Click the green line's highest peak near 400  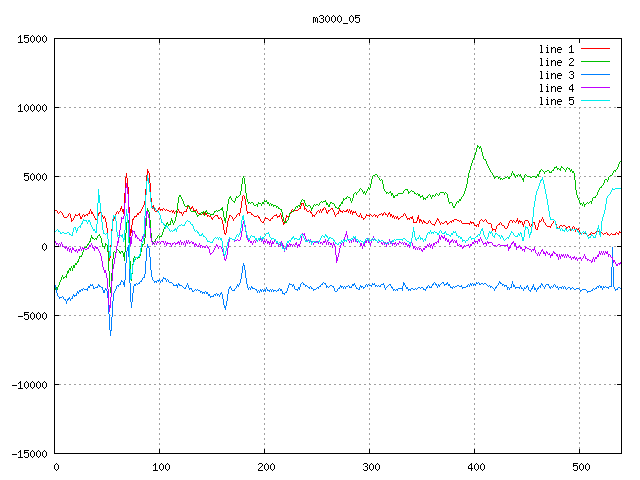[478, 146]
